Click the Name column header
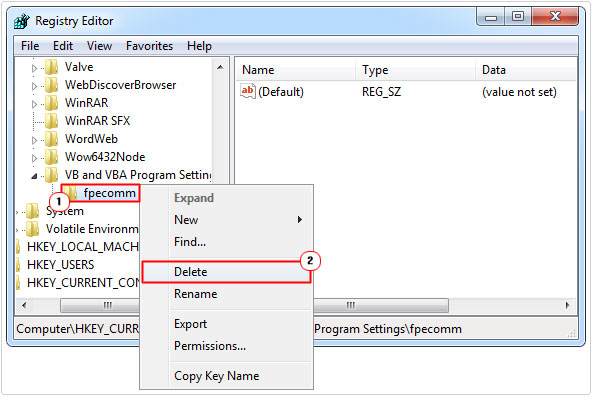This screenshot has height=396, width=592. [296, 70]
